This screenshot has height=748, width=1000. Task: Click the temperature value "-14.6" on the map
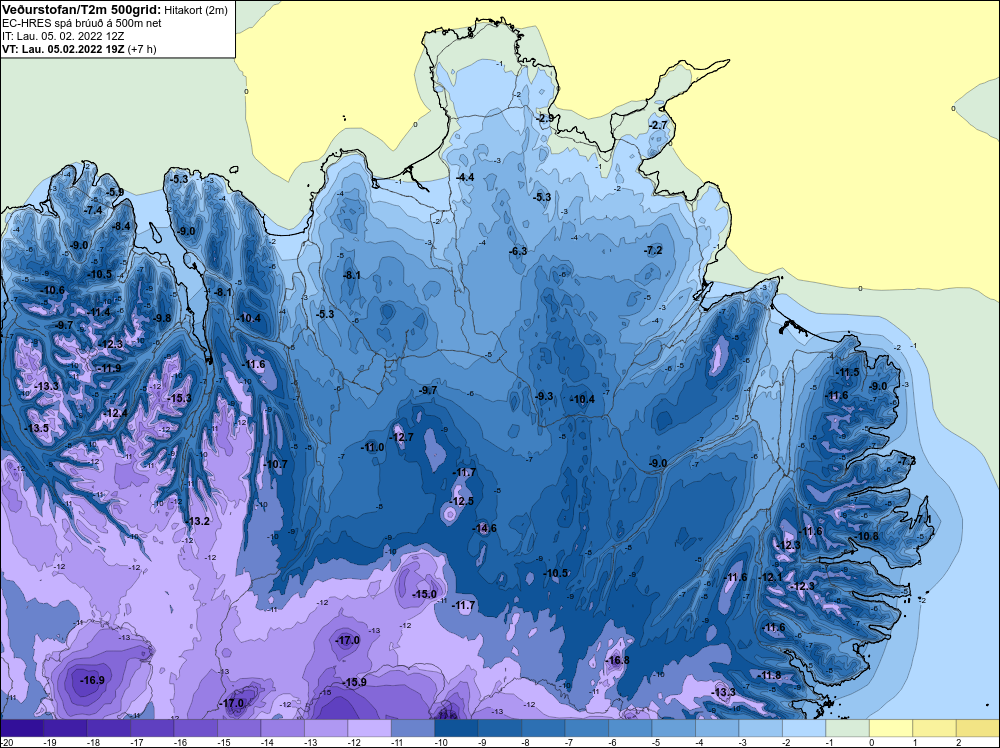click(484, 528)
